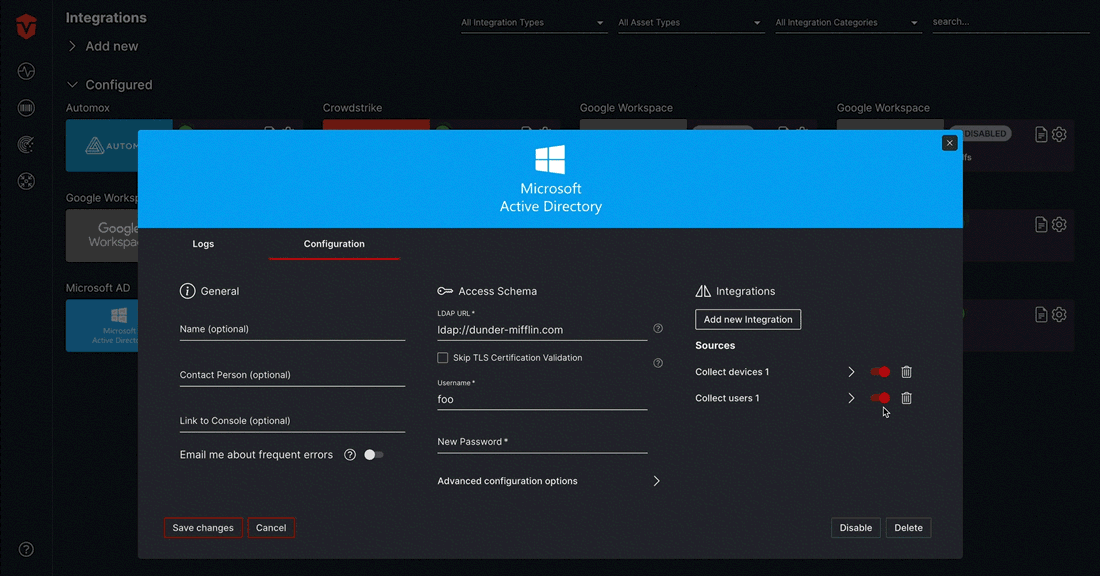Open the barcode assets icon in sidebar

26,107
